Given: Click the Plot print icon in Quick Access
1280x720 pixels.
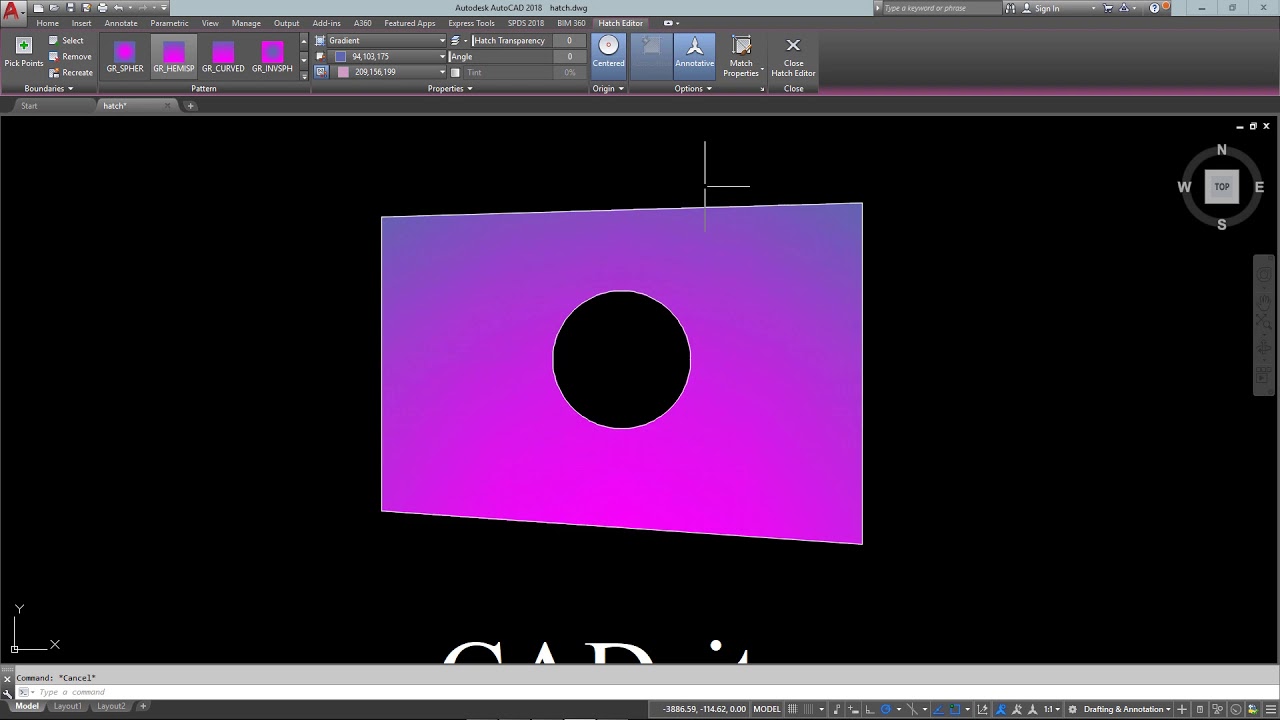Looking at the screenshot, I should 102,8.
